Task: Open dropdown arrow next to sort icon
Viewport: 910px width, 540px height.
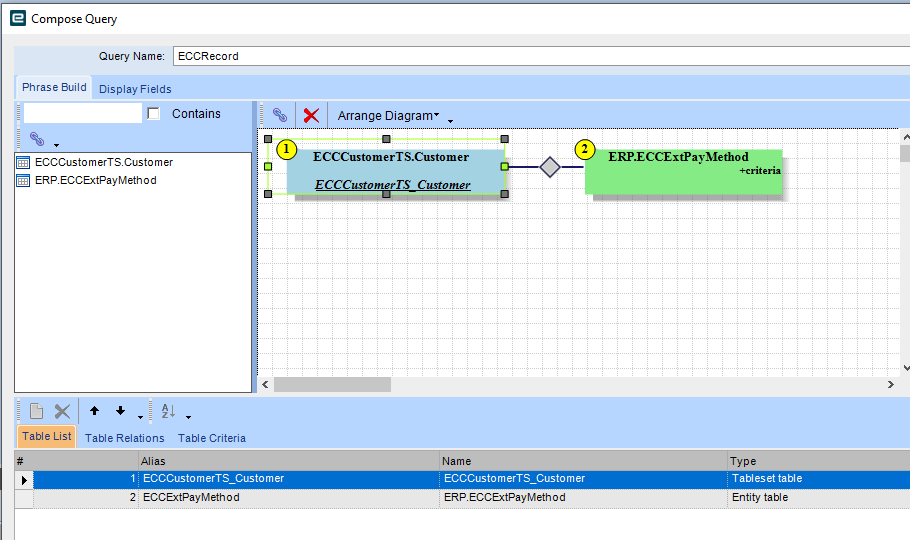Action: [x=188, y=417]
